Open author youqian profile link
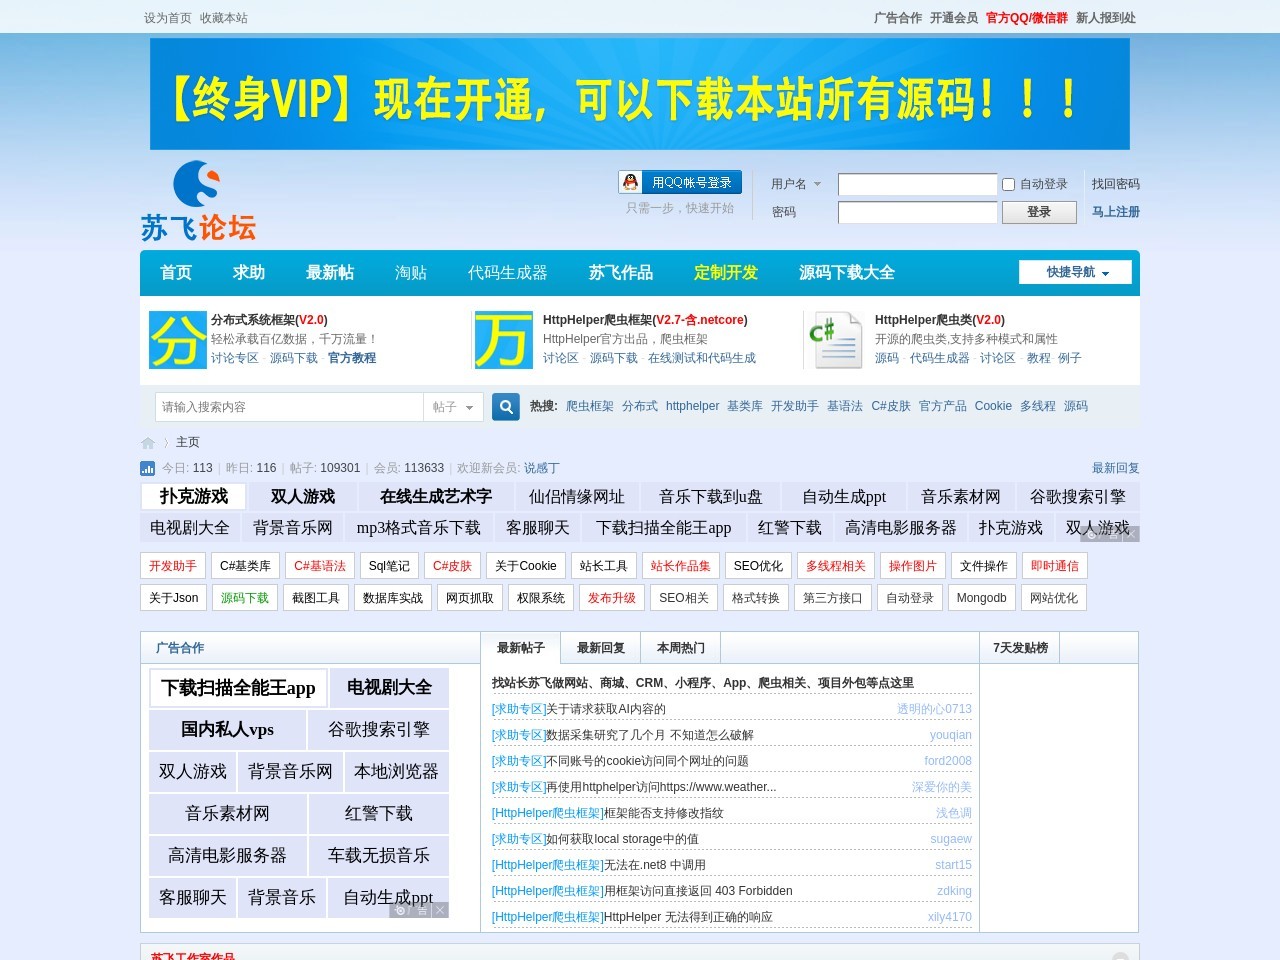 951,735
